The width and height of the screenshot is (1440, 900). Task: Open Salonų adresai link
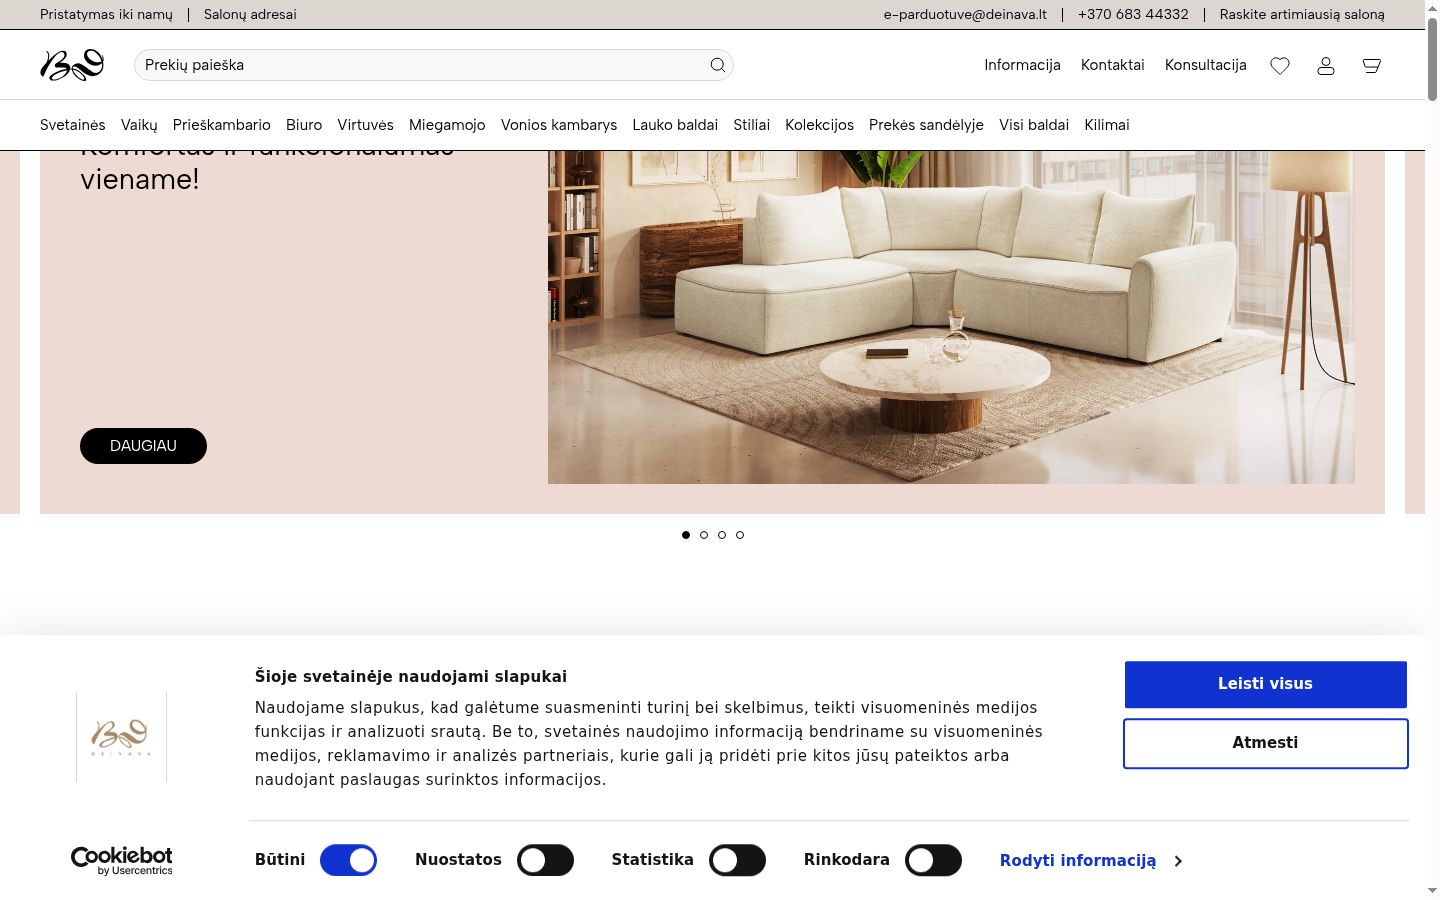coord(250,14)
